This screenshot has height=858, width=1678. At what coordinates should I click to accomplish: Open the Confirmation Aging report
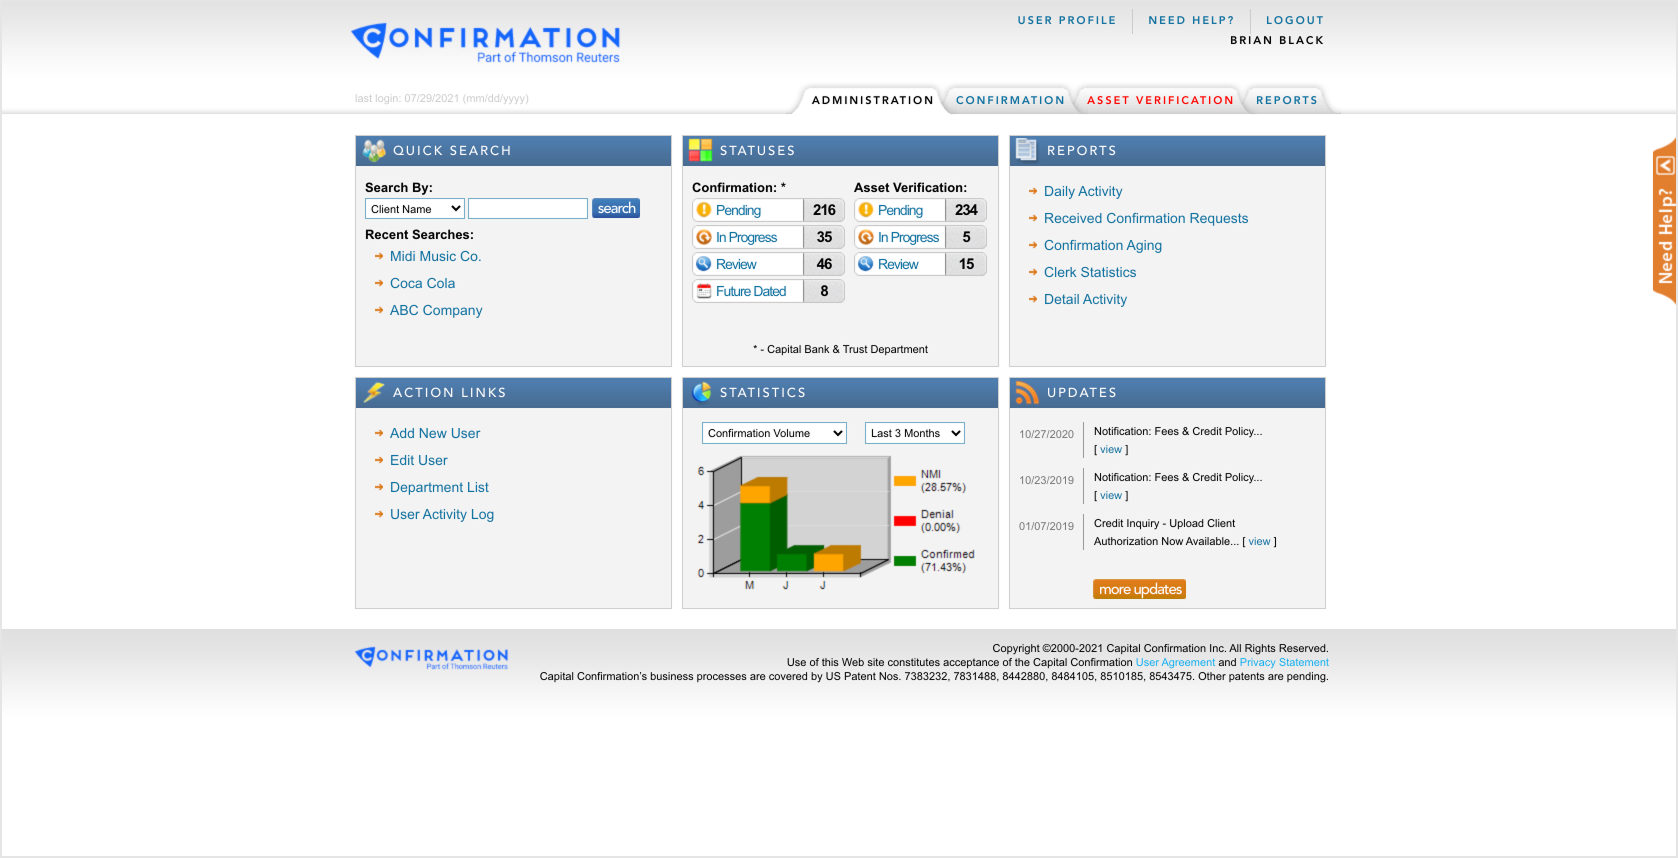tap(1103, 245)
